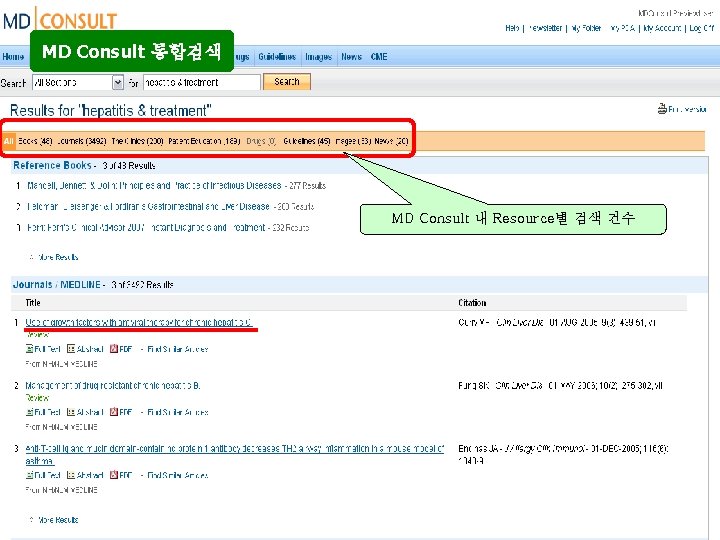Open My Account link
The width and height of the screenshot is (720, 540).
point(662,28)
